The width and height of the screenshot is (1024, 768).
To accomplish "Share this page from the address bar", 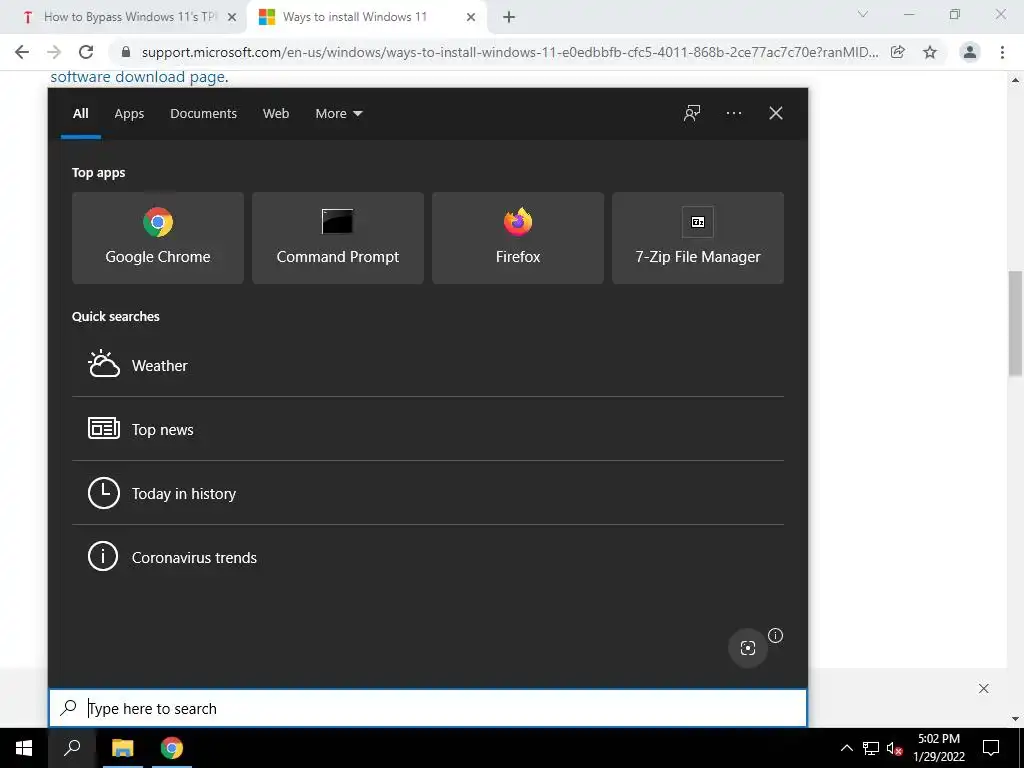I will click(x=898, y=52).
